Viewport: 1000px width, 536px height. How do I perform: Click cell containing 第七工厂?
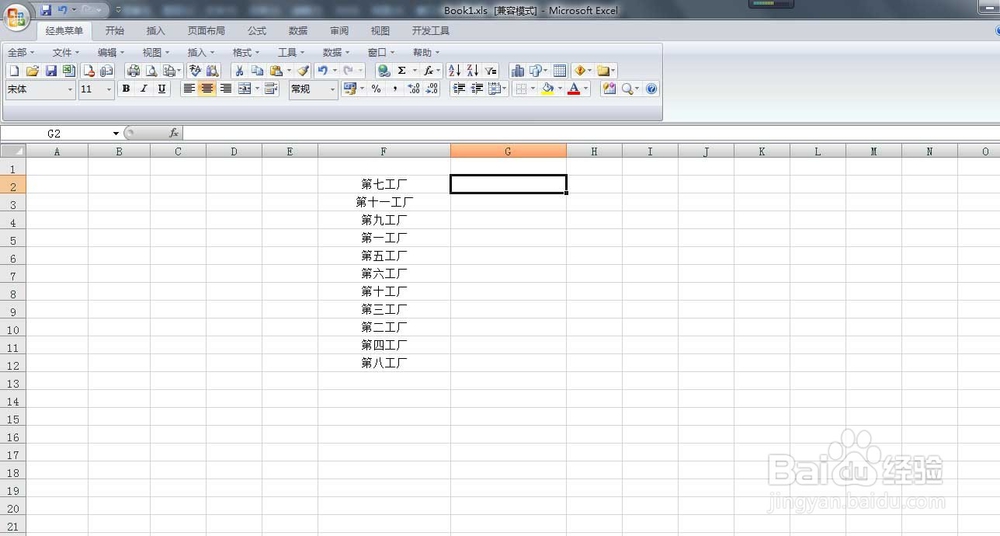(x=384, y=184)
